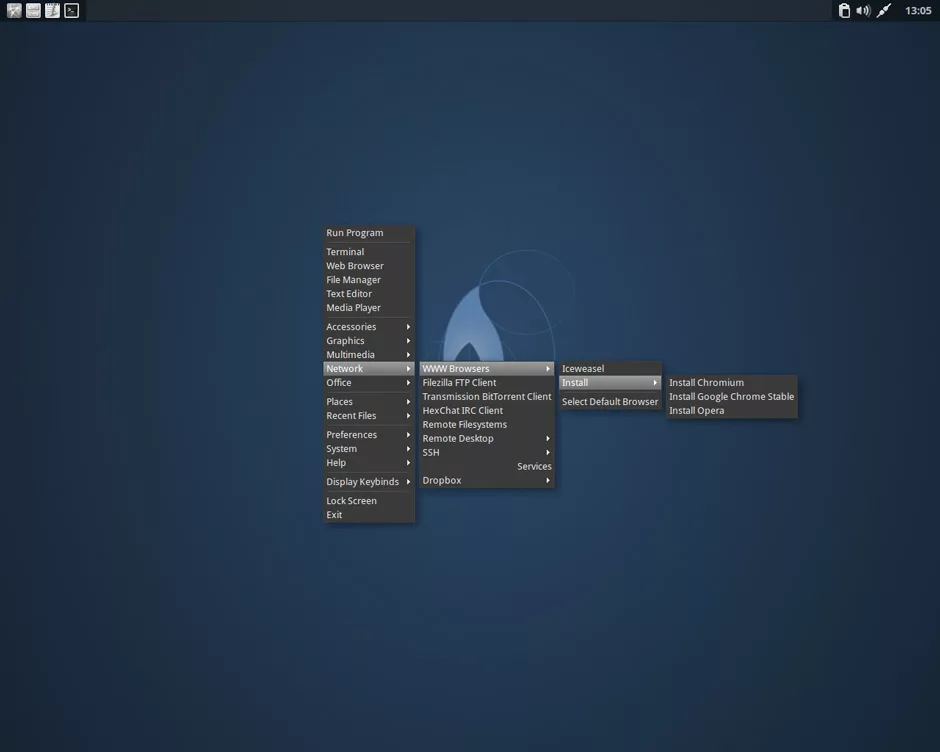Viewport: 940px width, 752px height.
Task: Open the Preferences submenu
Action: tap(369, 435)
